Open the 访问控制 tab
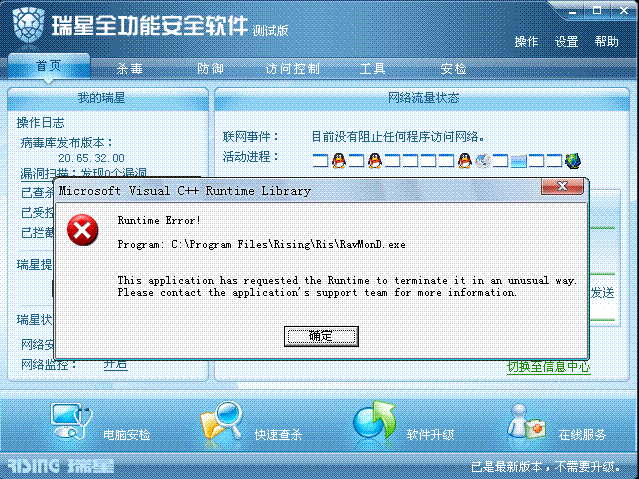This screenshot has width=639, height=479. 293,68
